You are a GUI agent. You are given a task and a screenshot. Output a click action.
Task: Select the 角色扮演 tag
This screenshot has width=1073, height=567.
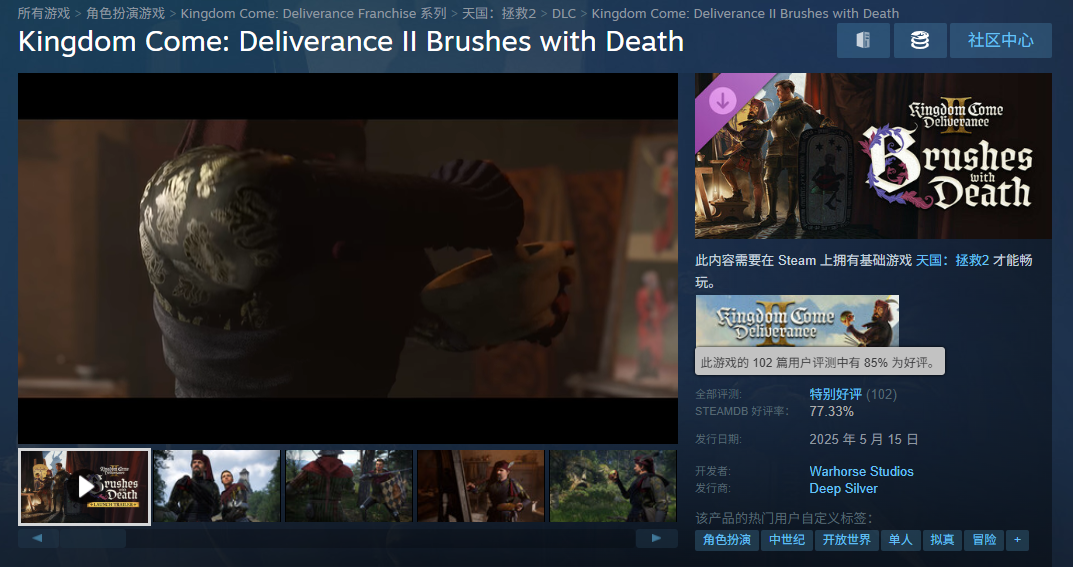click(727, 540)
